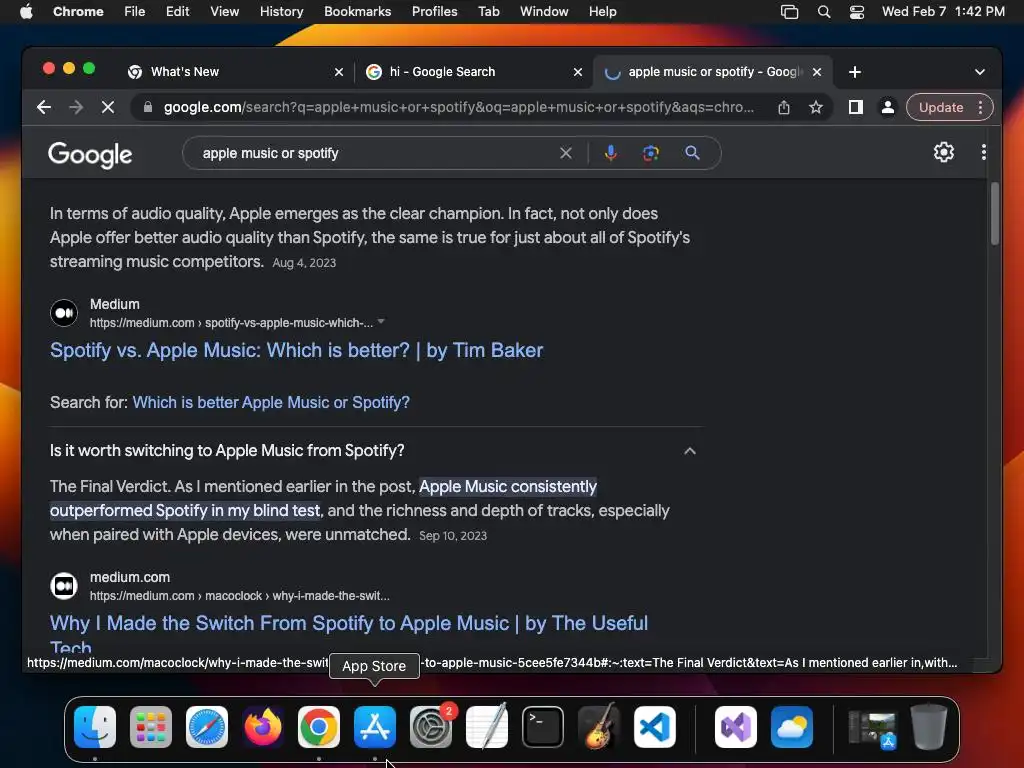Click the forward navigation arrow
This screenshot has width=1024, height=768.
click(x=76, y=107)
